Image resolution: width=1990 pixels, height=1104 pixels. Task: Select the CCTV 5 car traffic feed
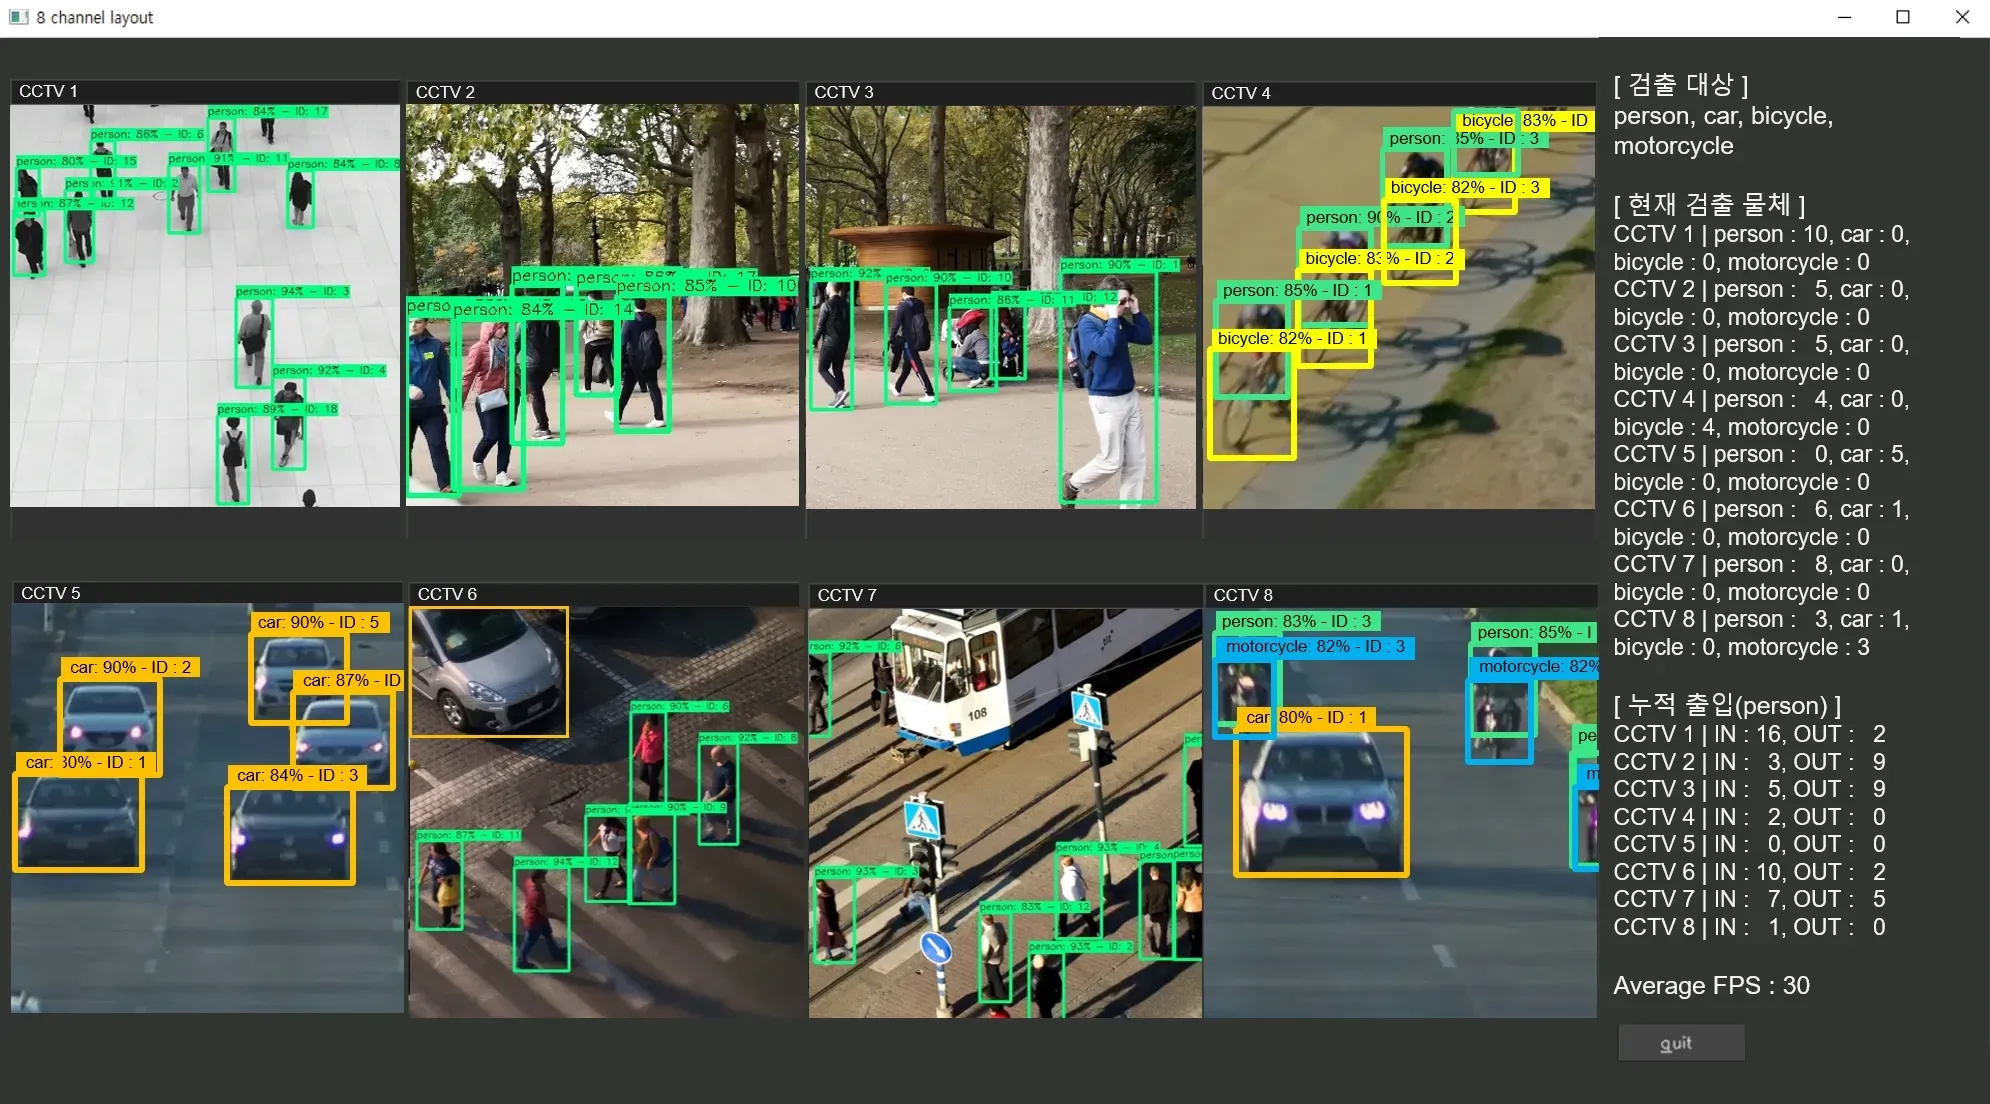click(x=207, y=807)
